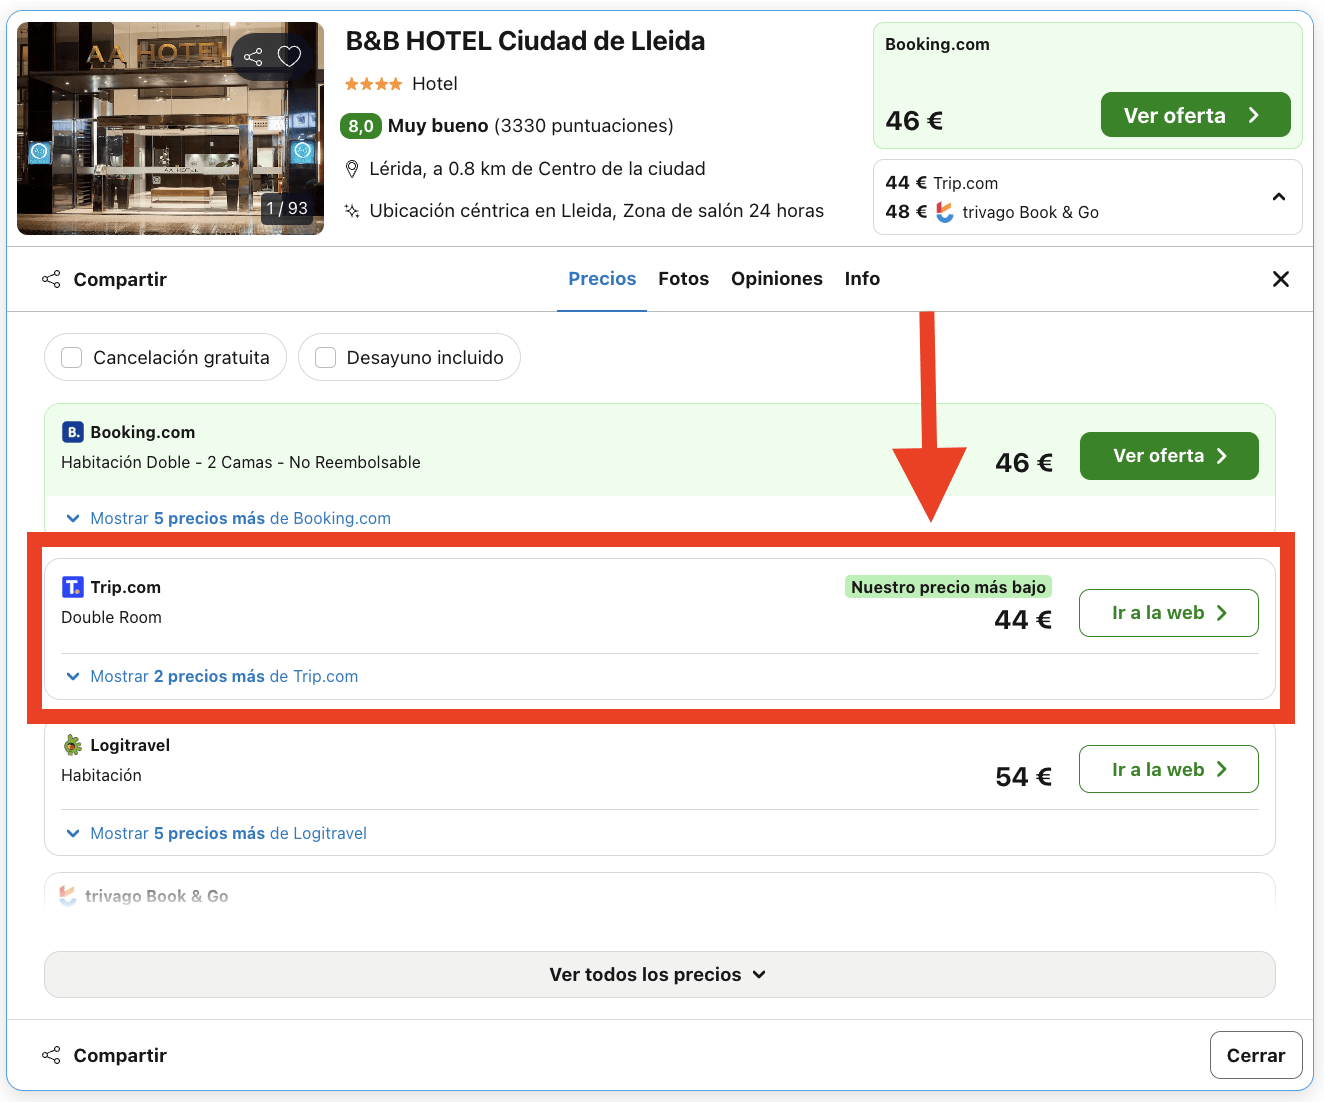This screenshot has height=1102, width=1324.
Task: Click the 8,0 rating badge
Action: (x=361, y=126)
